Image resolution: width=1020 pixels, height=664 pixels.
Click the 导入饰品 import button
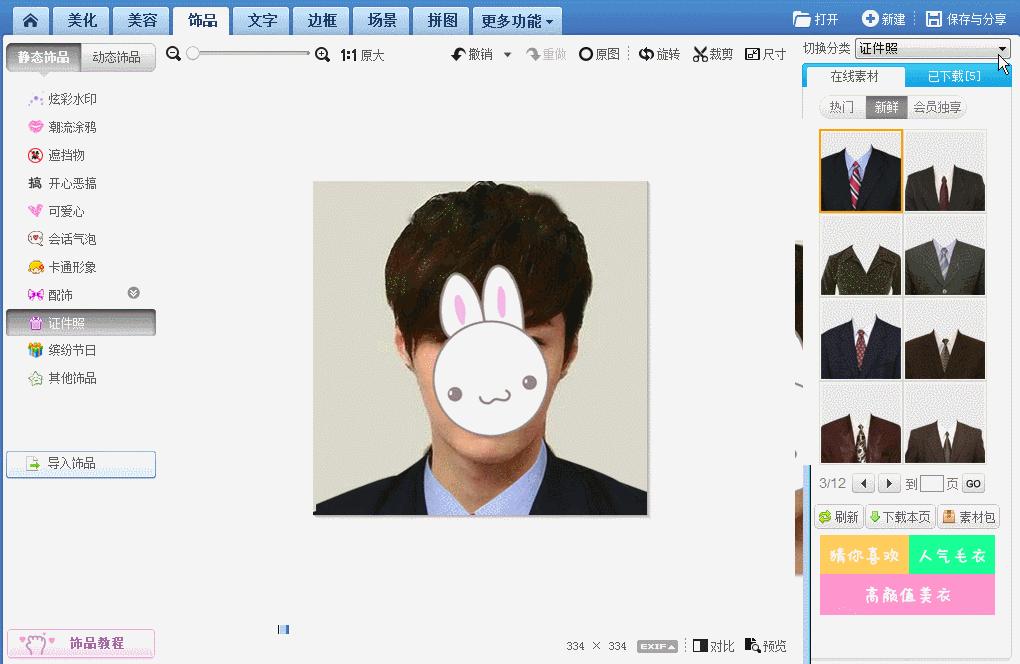pos(81,464)
